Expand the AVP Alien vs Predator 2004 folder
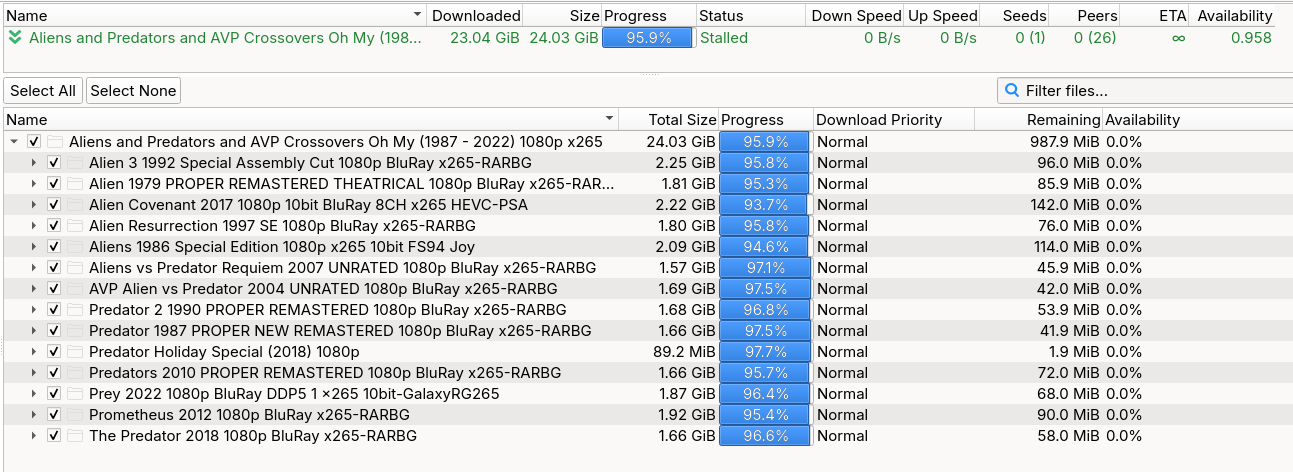The width and height of the screenshot is (1293, 472). (34, 289)
